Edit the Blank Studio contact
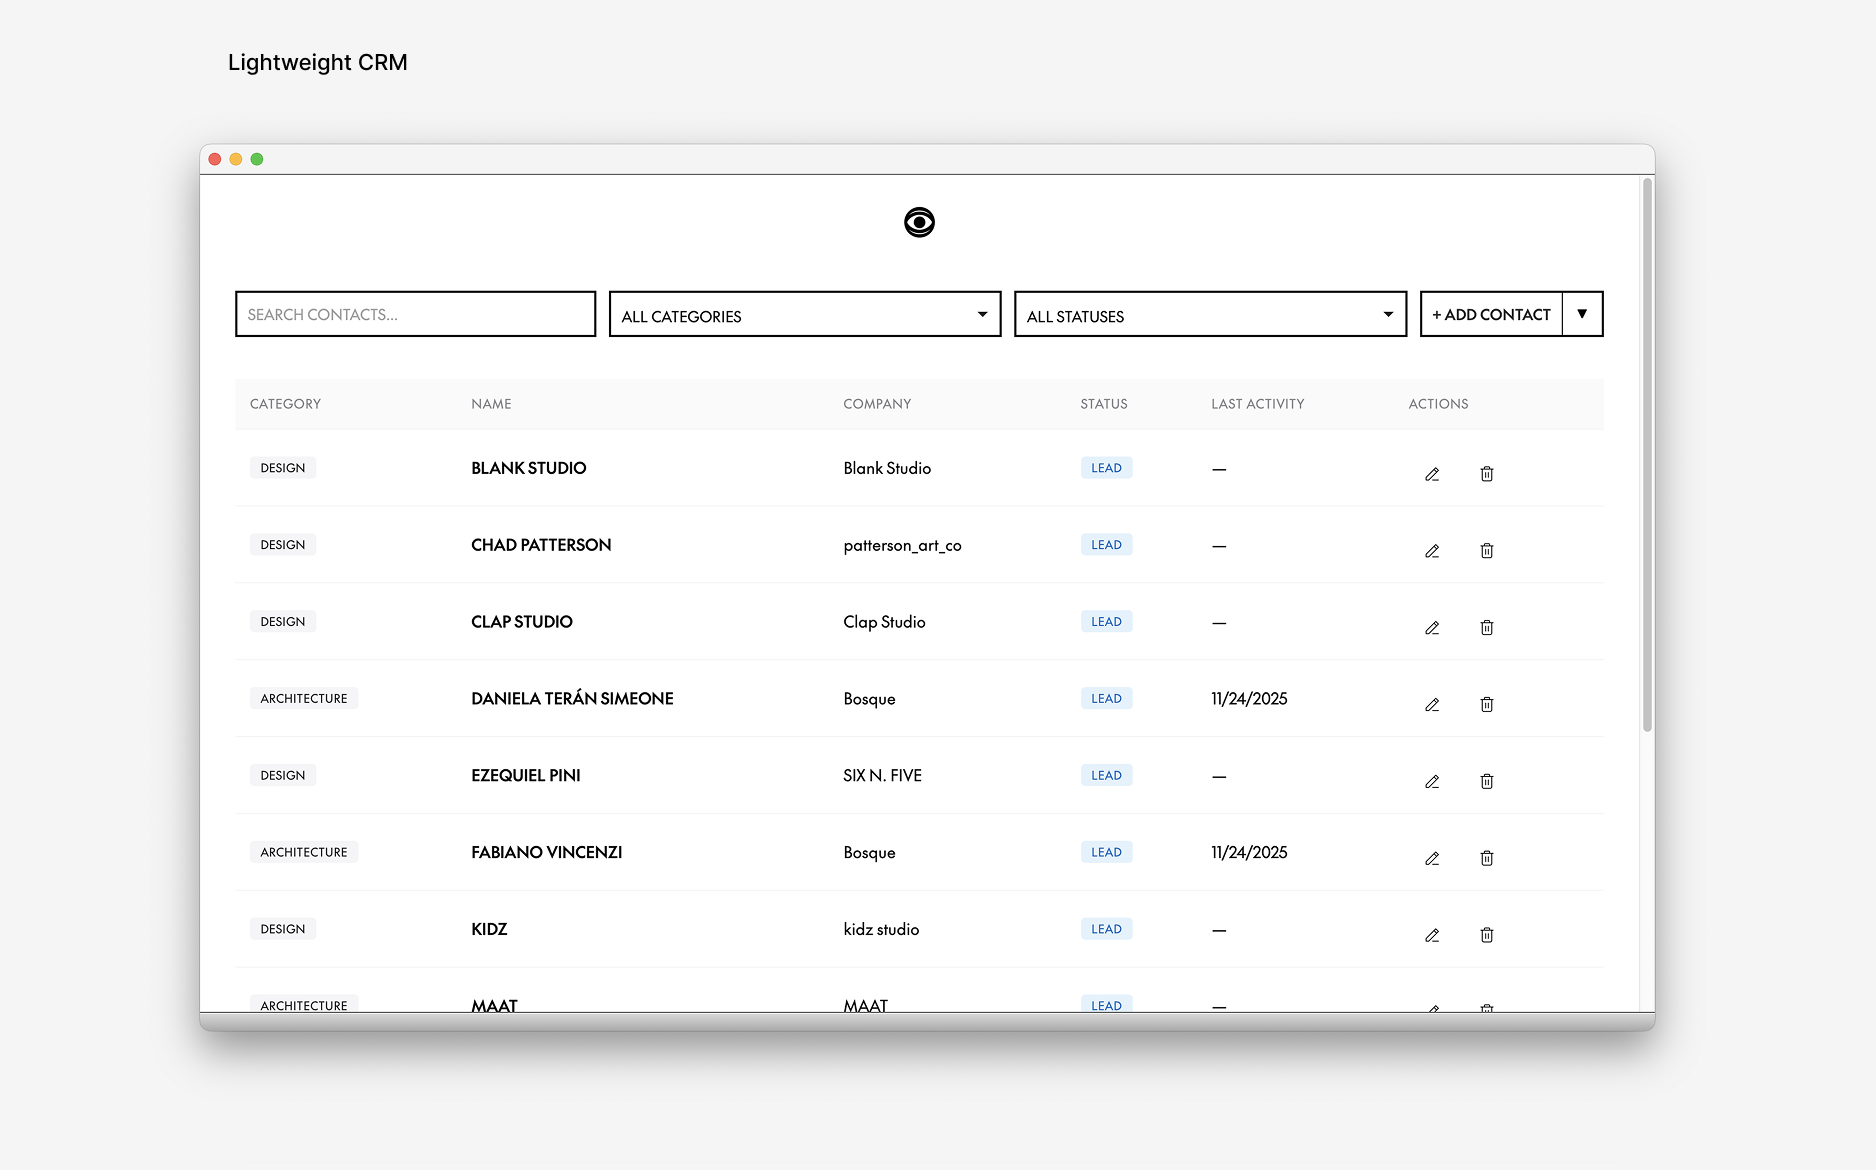 [x=1432, y=474]
